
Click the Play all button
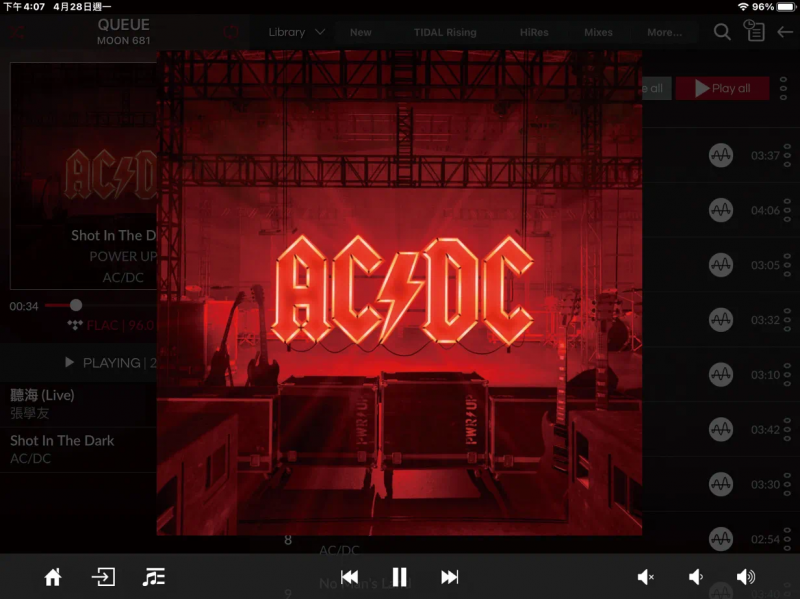coord(722,88)
